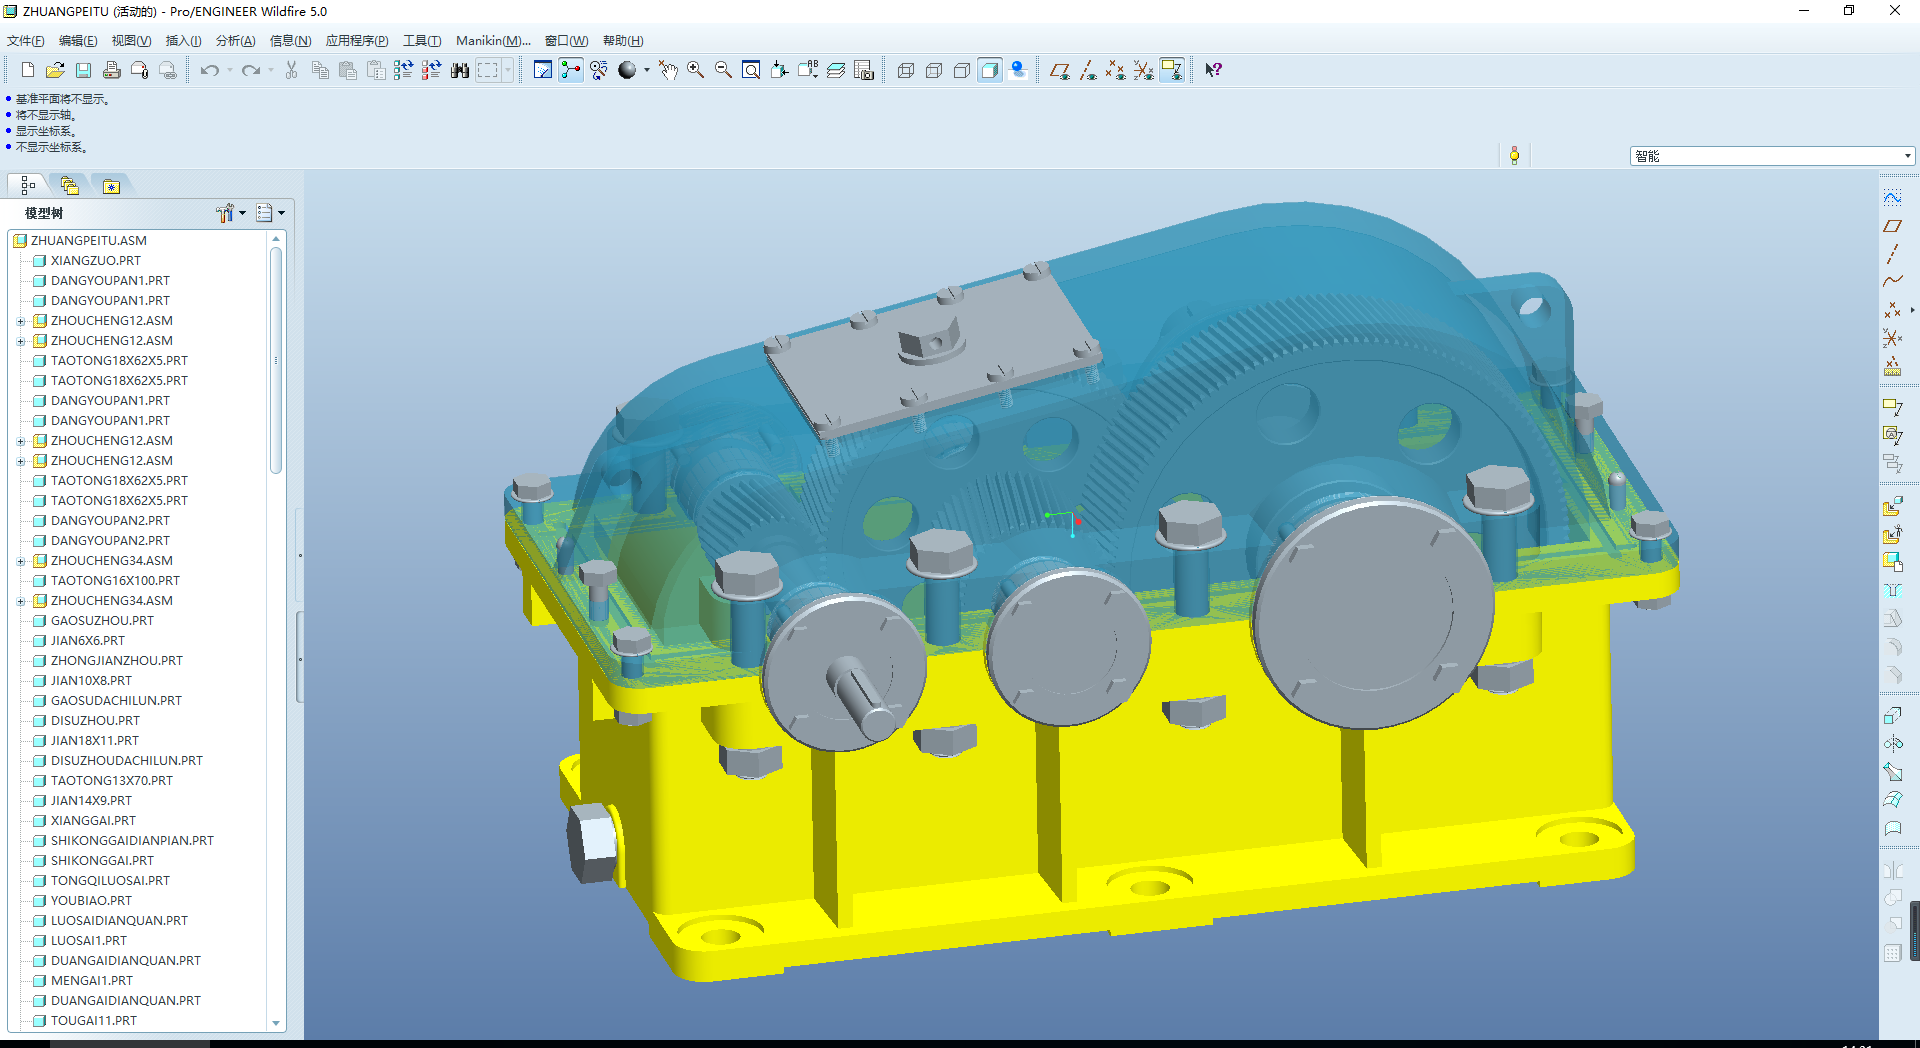Open the Layers icon in the toolbar

click(x=836, y=70)
